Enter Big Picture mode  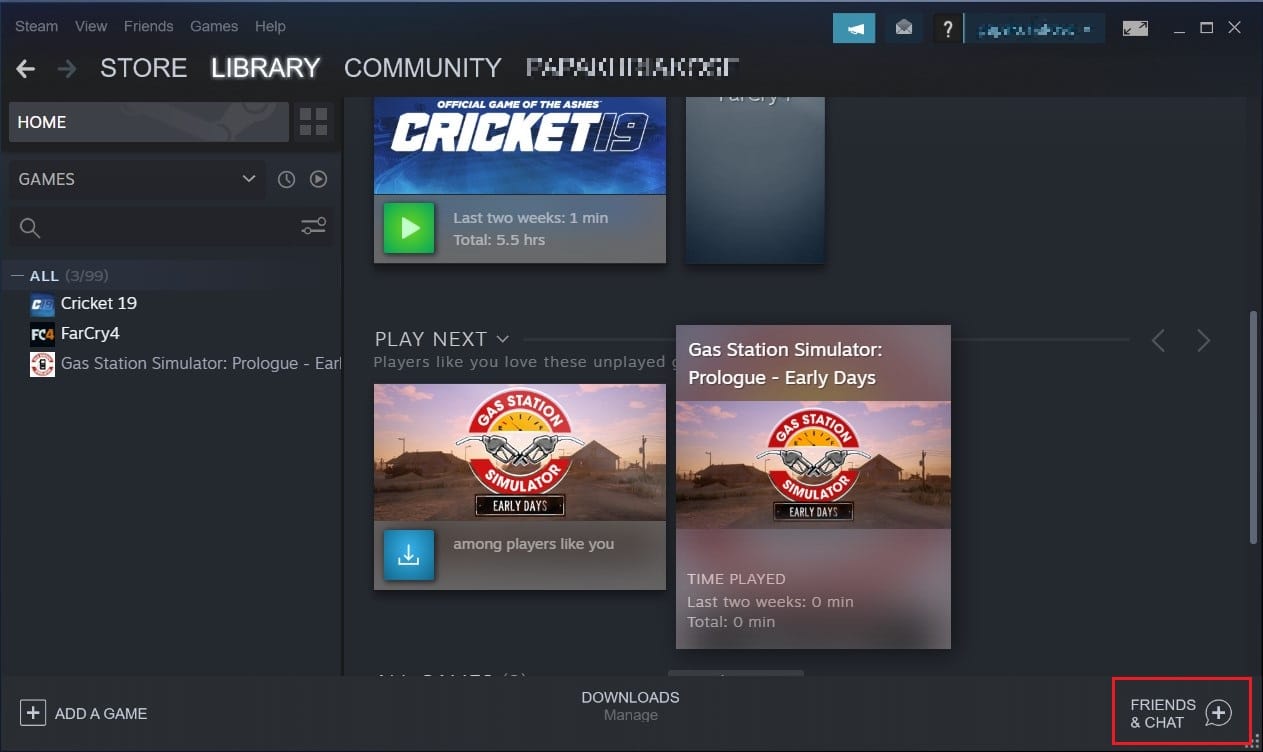click(x=1135, y=27)
